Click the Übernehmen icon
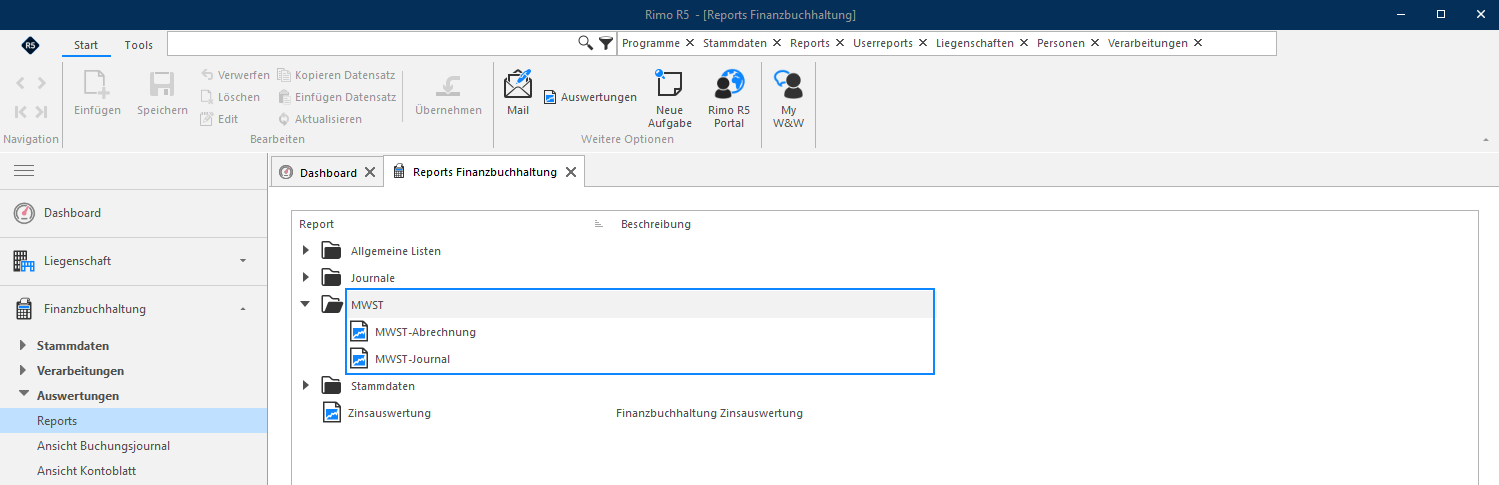This screenshot has height=485, width=1499. coord(448,85)
